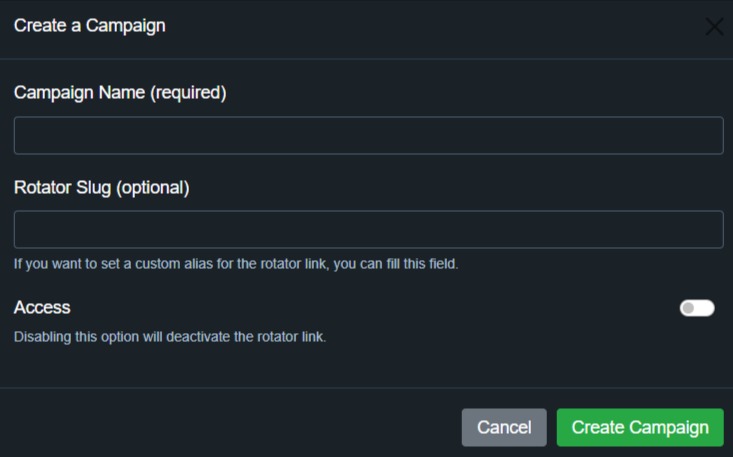Dismiss the dialog with the X icon
The image size is (733, 457).
tap(714, 27)
